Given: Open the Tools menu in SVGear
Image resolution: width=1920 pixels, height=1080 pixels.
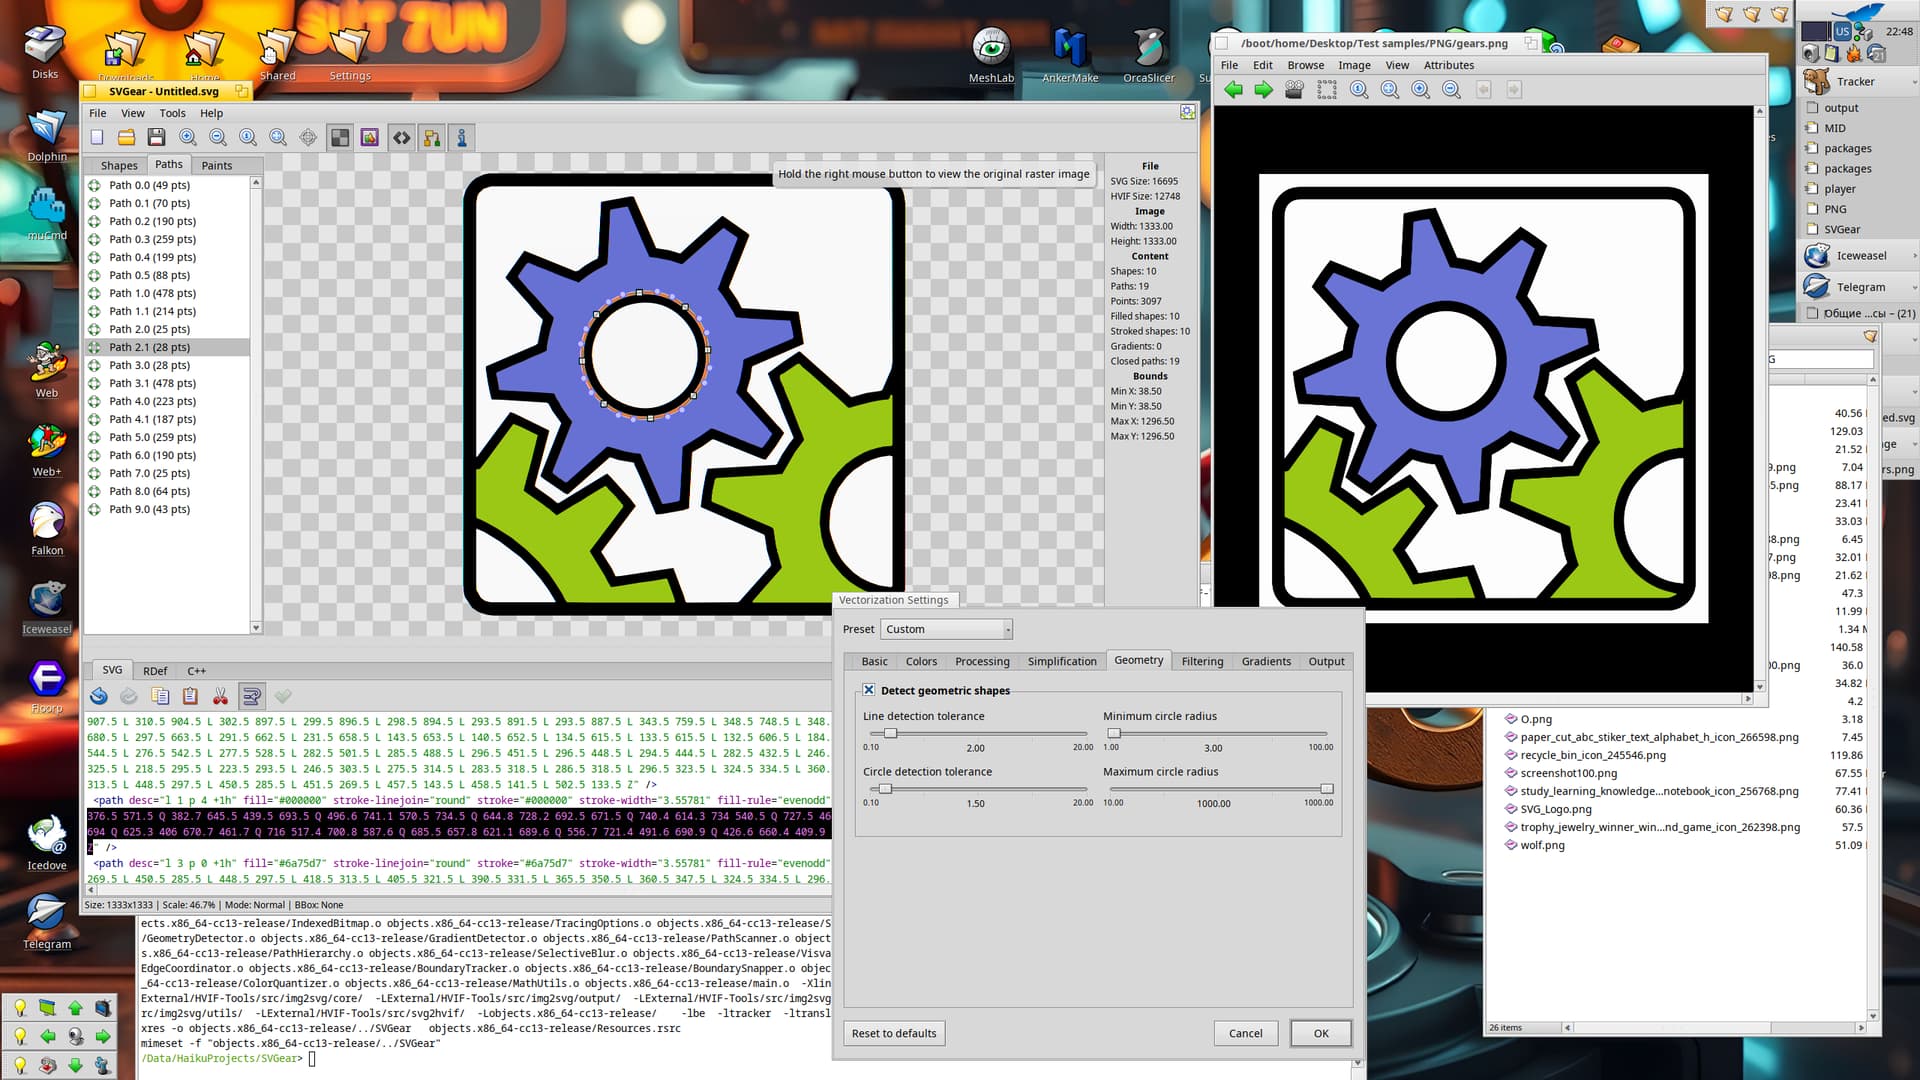Looking at the screenshot, I should [x=172, y=113].
